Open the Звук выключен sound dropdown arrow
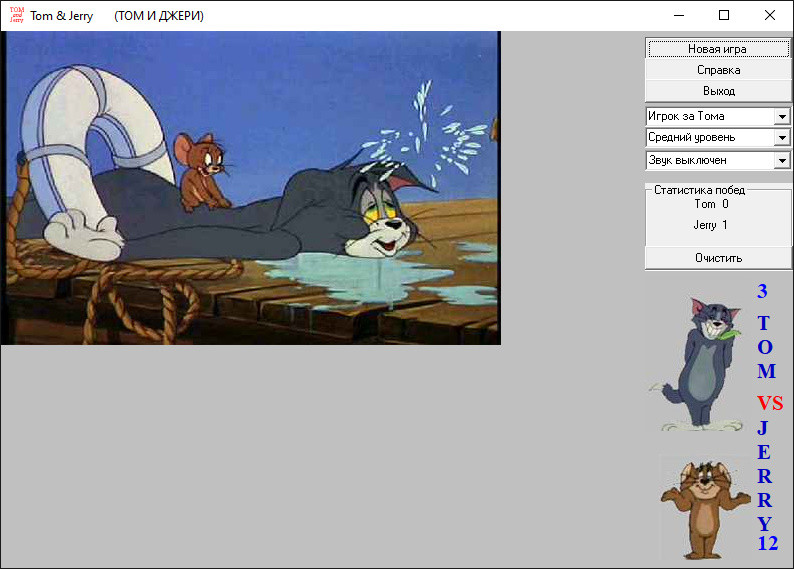794x569 pixels. pos(782,160)
